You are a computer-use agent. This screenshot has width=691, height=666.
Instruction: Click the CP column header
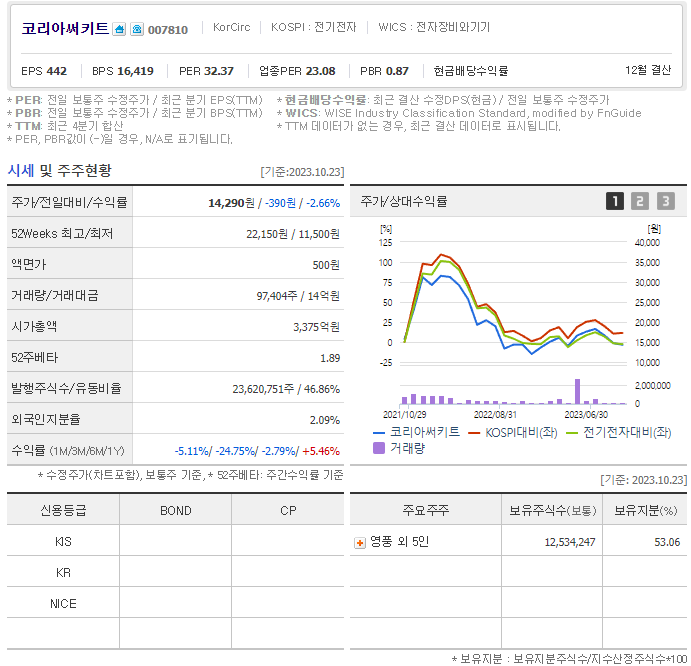click(288, 510)
